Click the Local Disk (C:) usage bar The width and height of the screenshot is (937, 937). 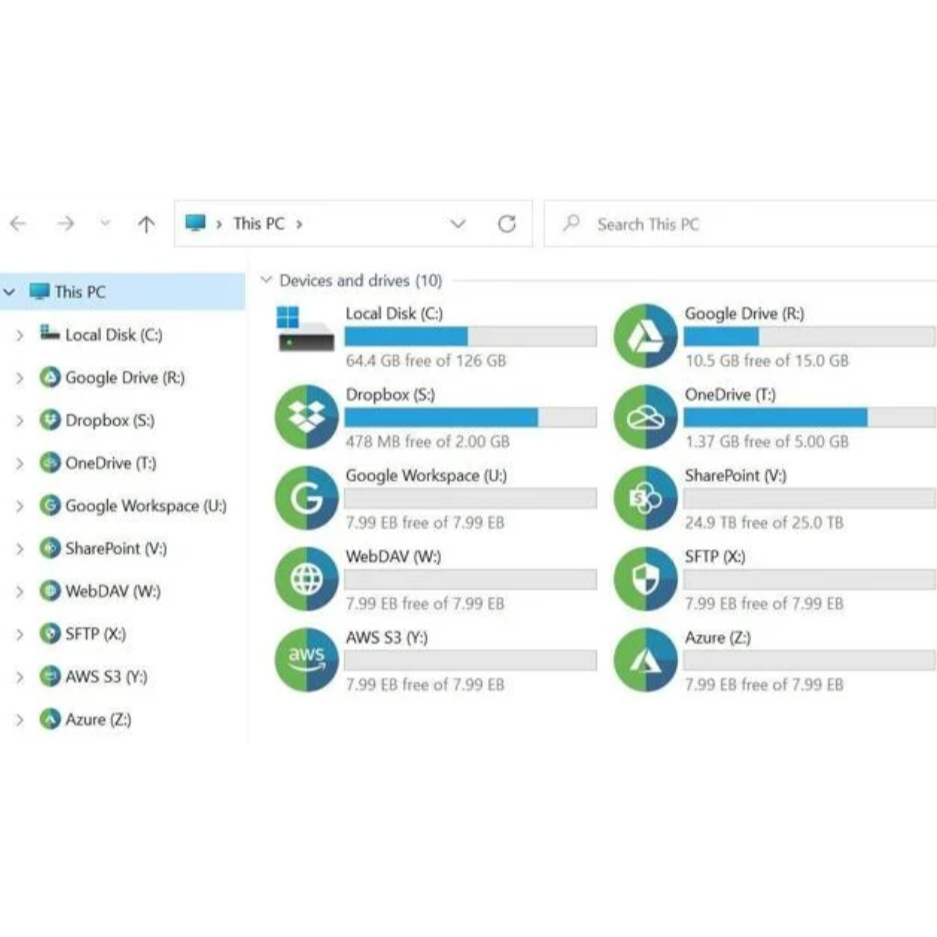coord(470,336)
